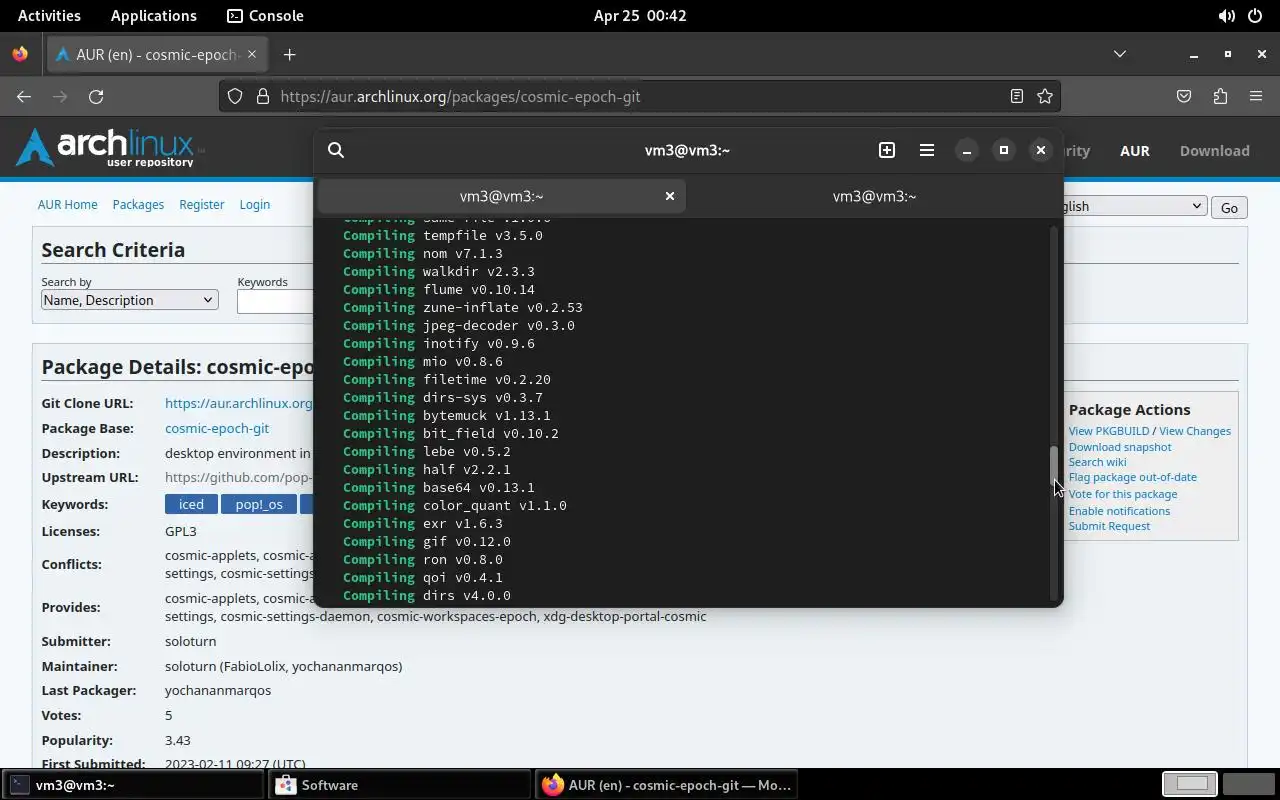Switch to AUR Firefox window in taskbar
The height and width of the screenshot is (800, 1280).
coord(667,785)
